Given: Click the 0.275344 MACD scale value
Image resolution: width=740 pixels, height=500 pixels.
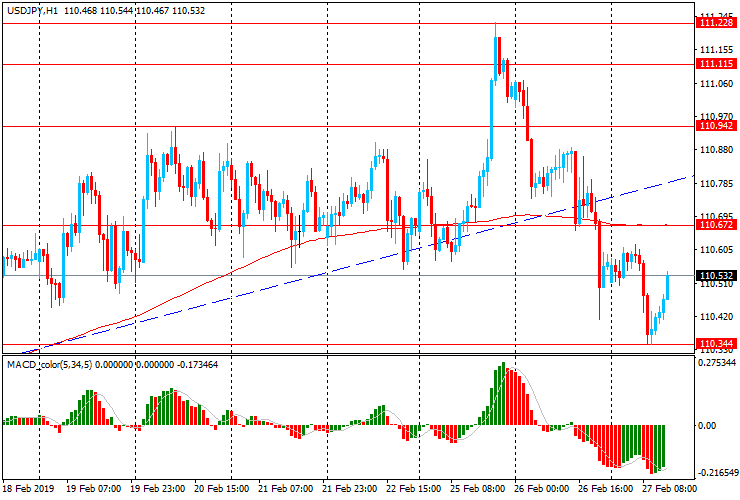Looking at the screenshot, I should (x=717, y=363).
